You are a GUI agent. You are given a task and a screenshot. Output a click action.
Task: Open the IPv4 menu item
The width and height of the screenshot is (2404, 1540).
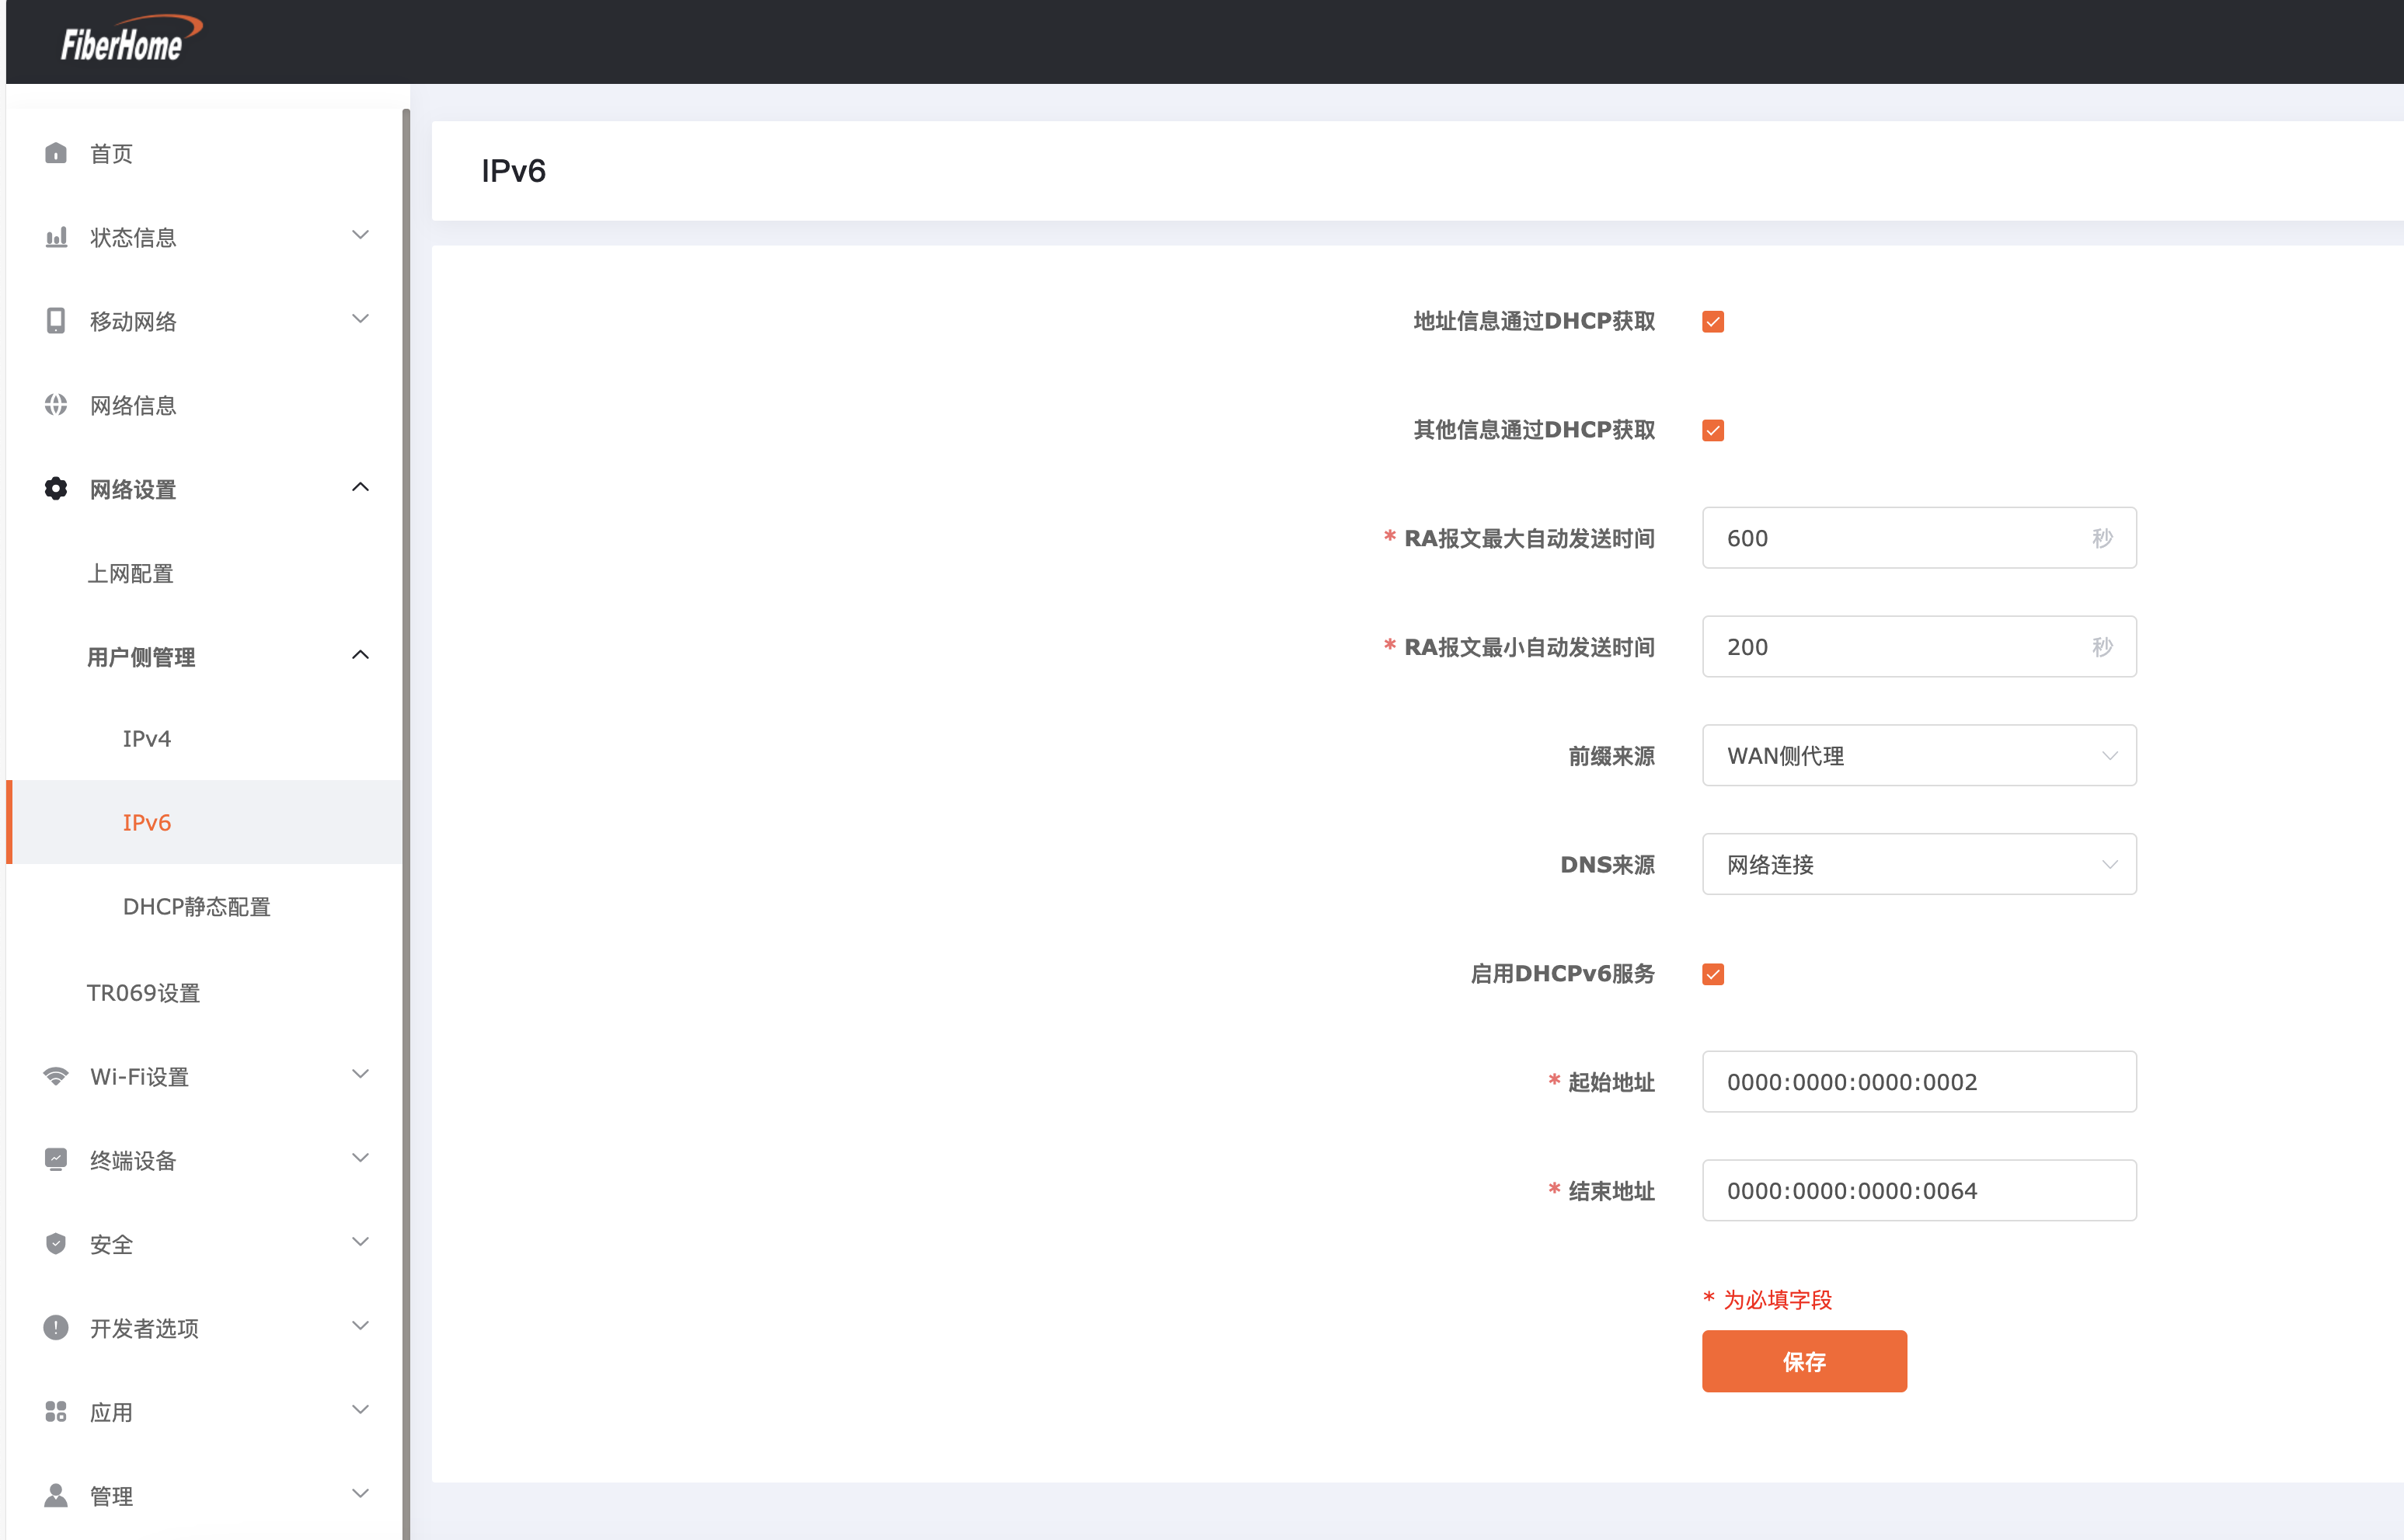click(147, 739)
